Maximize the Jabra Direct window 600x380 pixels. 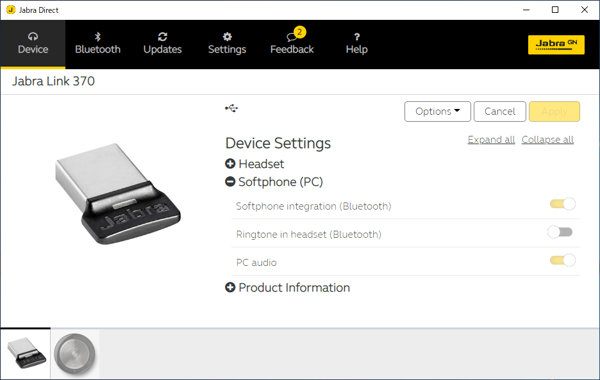(x=555, y=10)
